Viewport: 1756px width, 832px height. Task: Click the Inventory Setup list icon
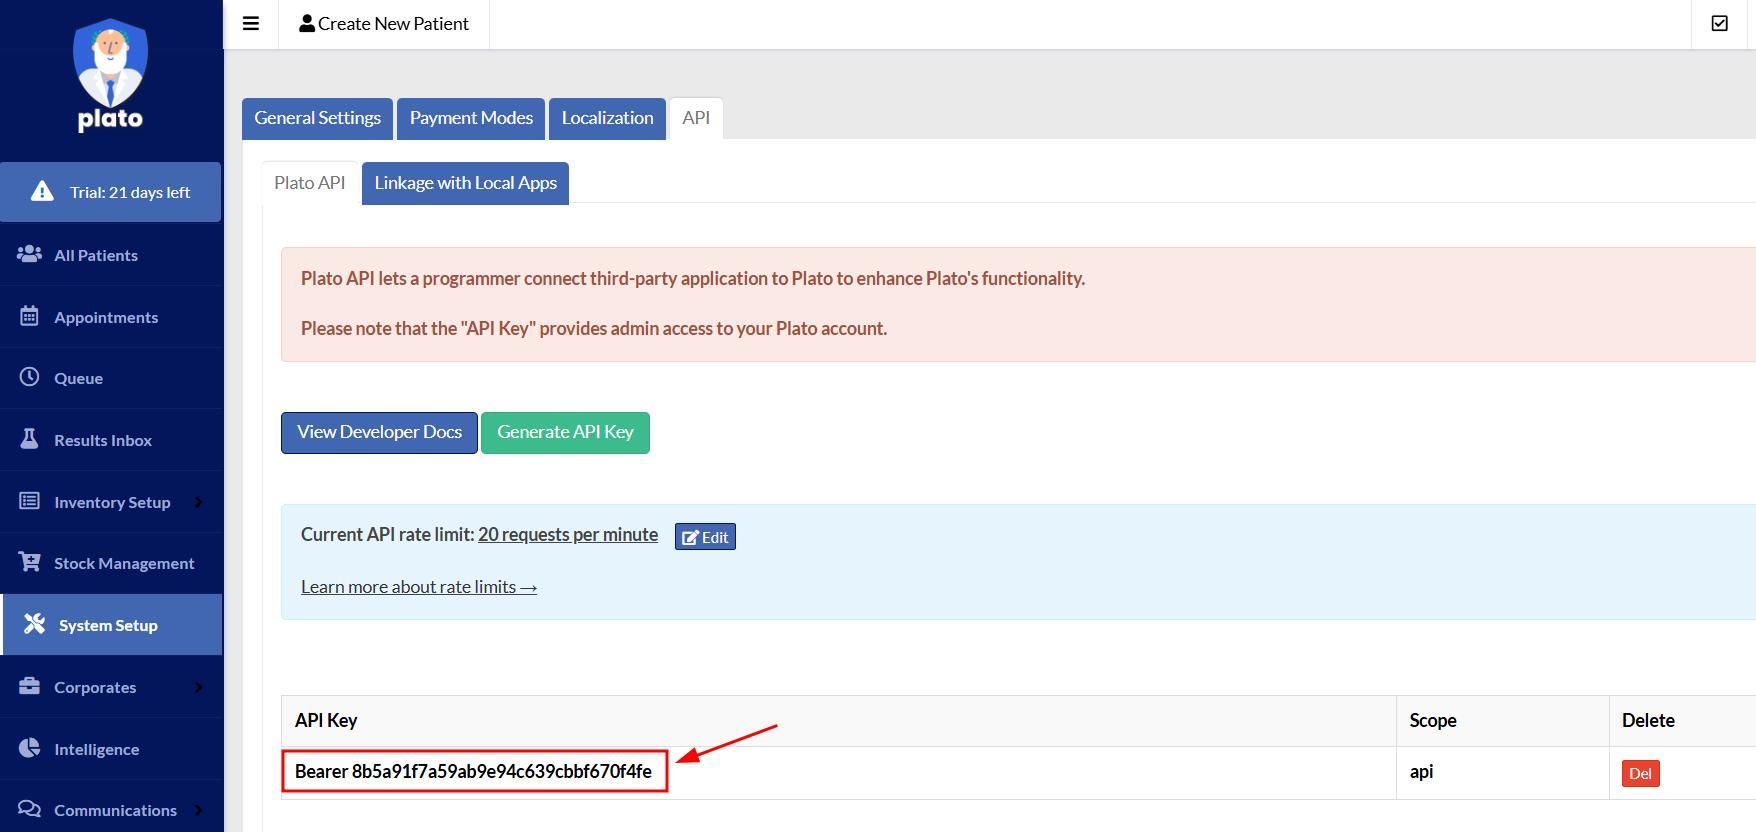(30, 501)
